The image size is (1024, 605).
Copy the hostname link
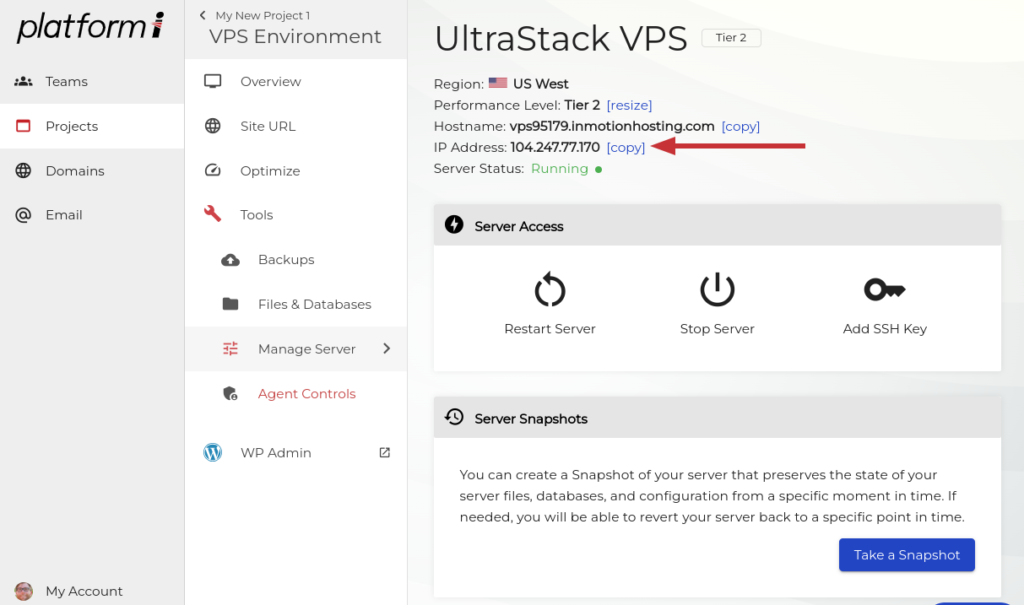741,127
